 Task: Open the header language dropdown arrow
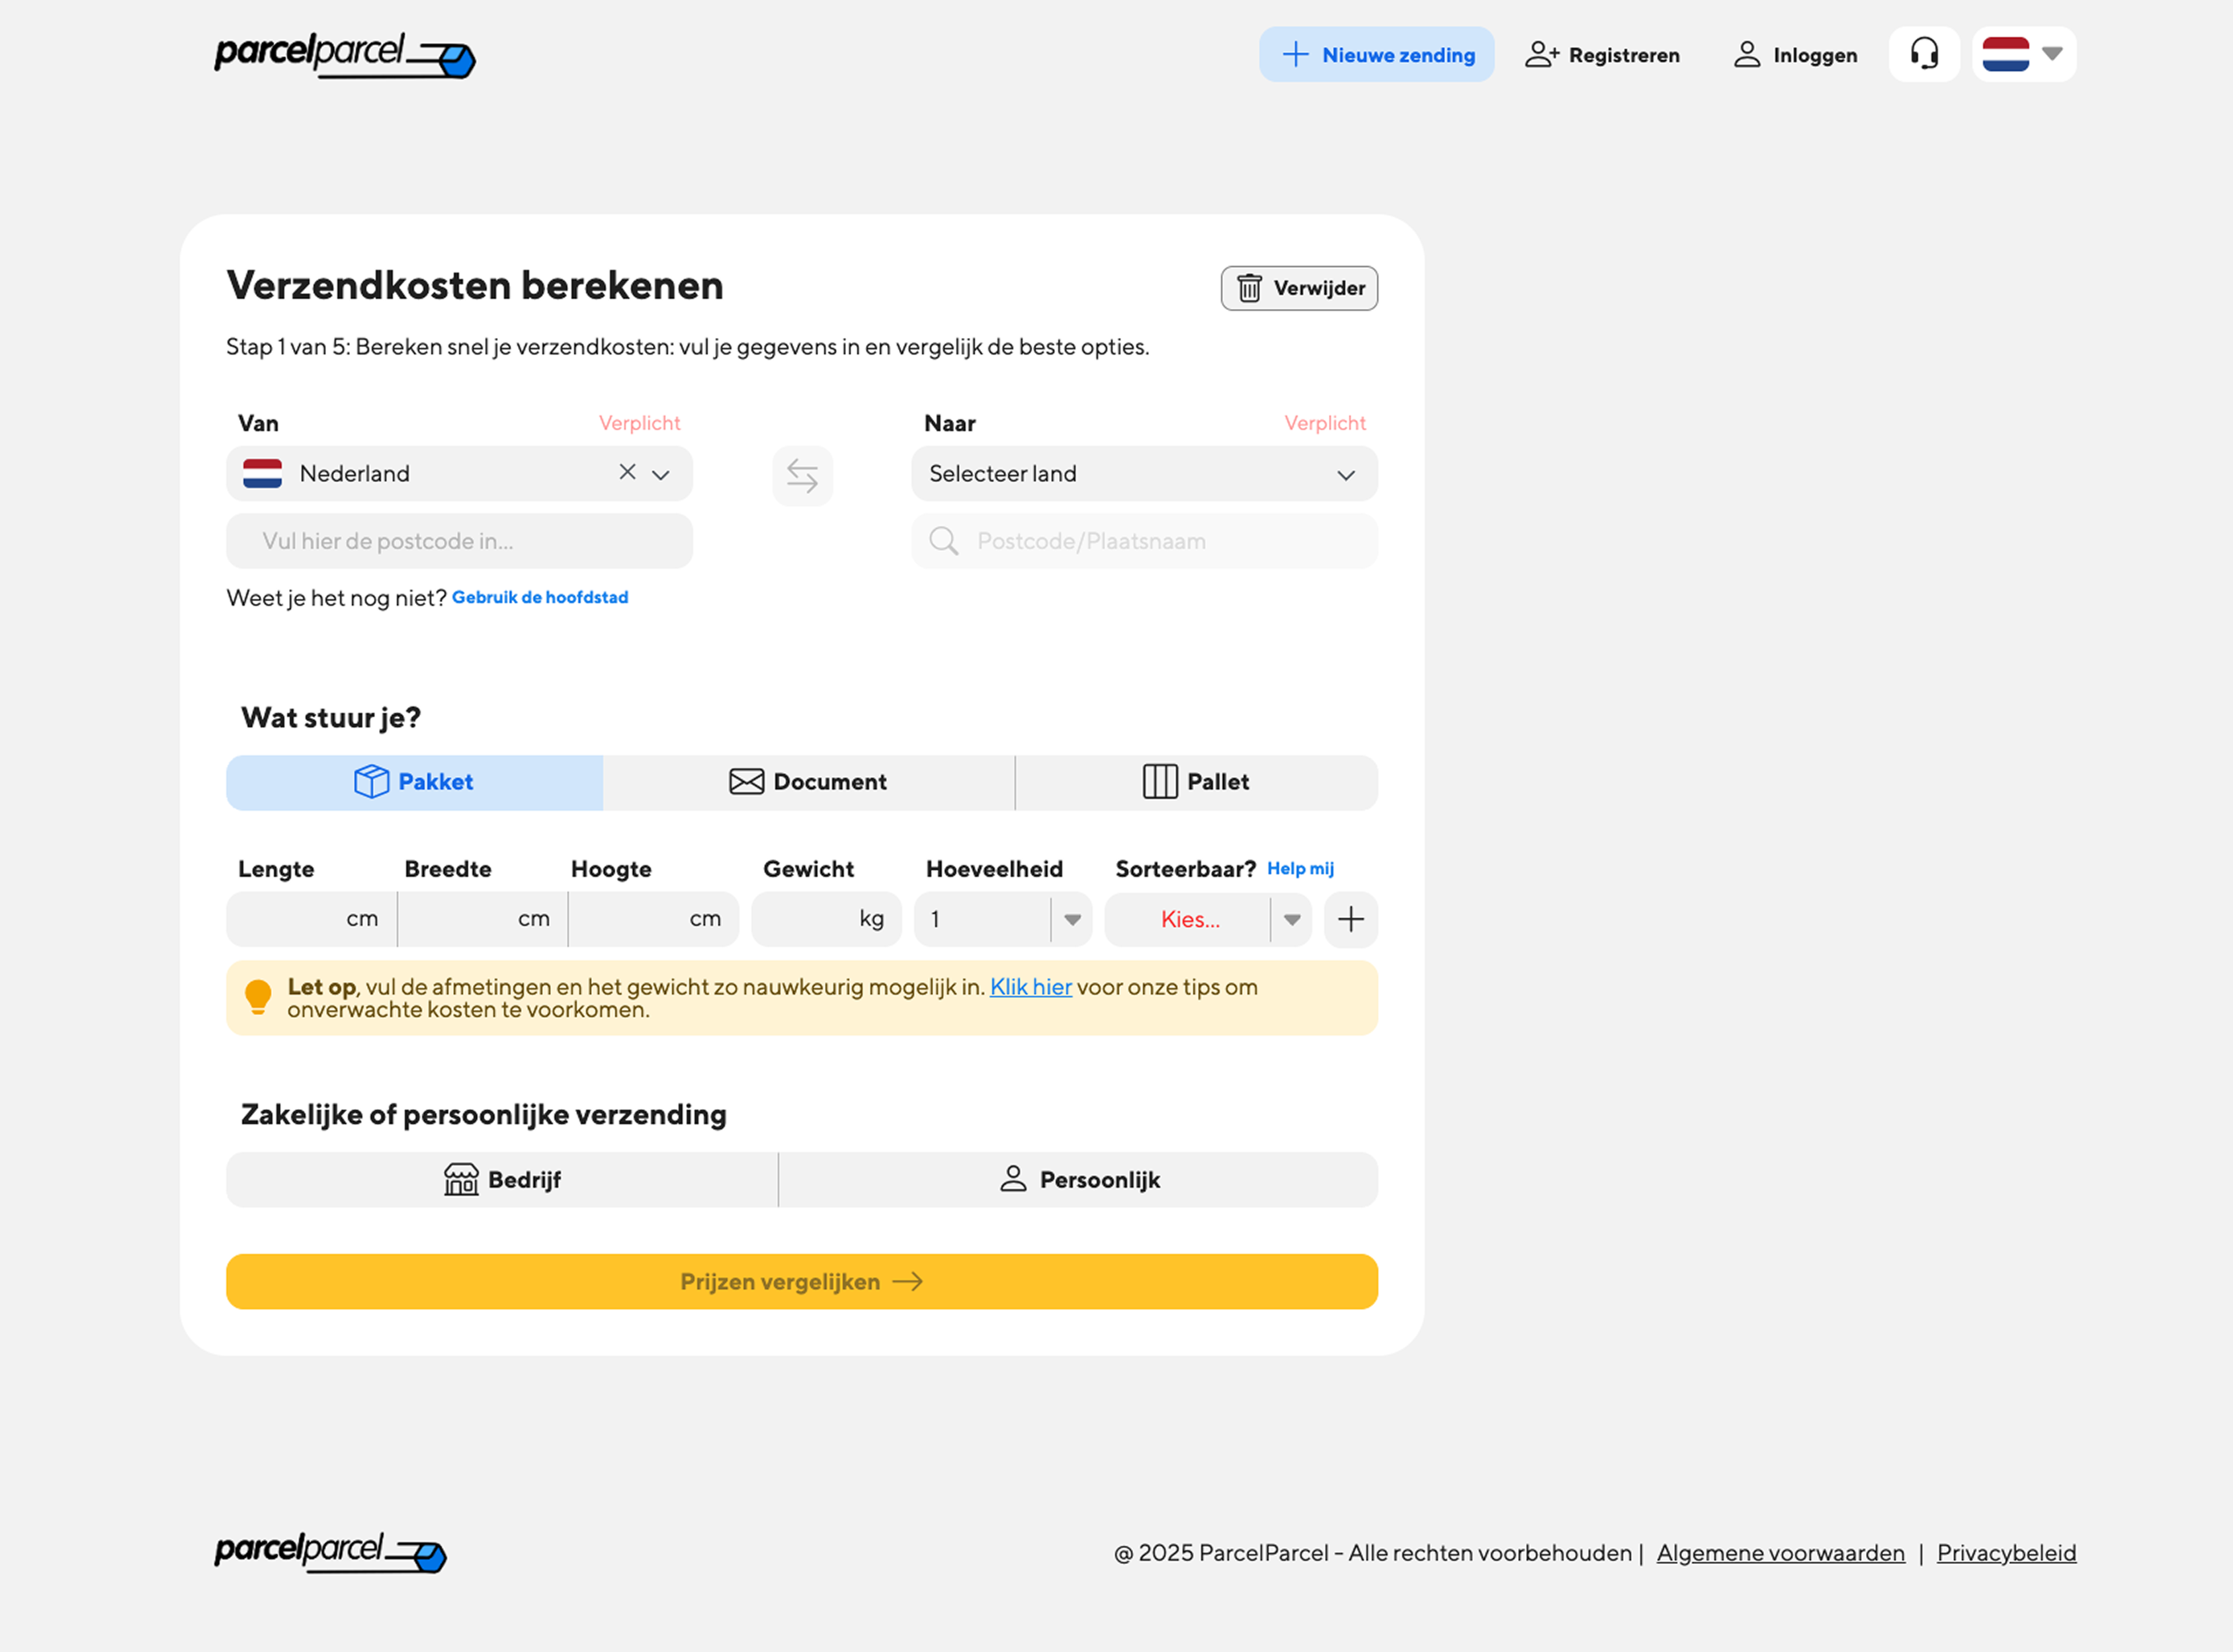coord(2052,54)
